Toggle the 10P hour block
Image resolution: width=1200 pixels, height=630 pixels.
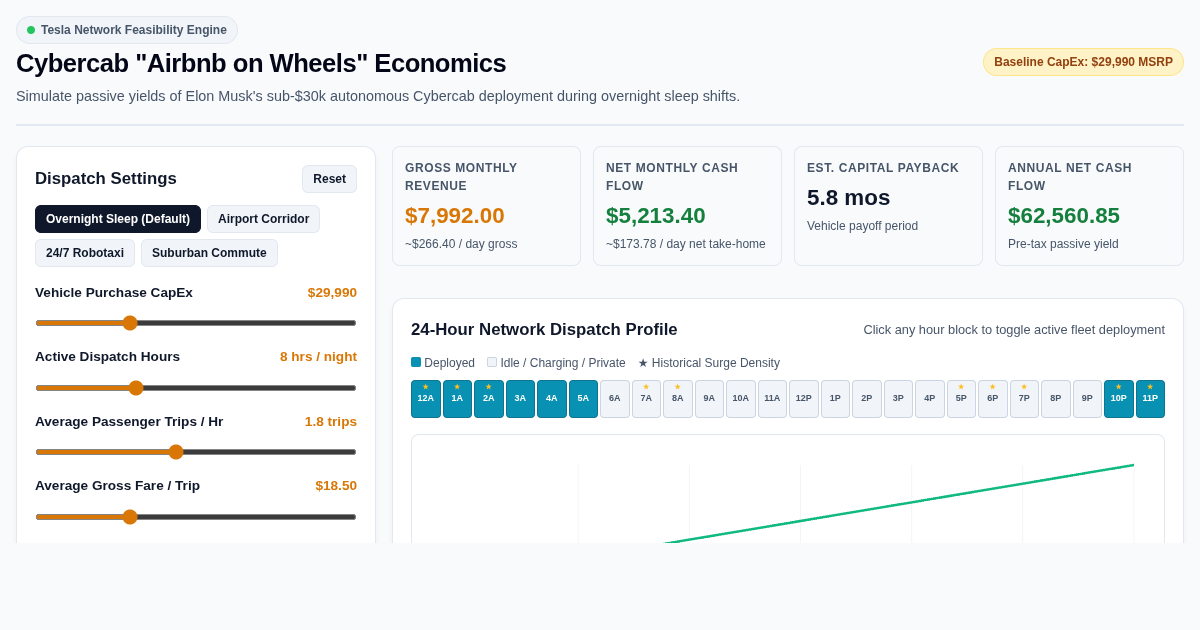(x=1119, y=399)
